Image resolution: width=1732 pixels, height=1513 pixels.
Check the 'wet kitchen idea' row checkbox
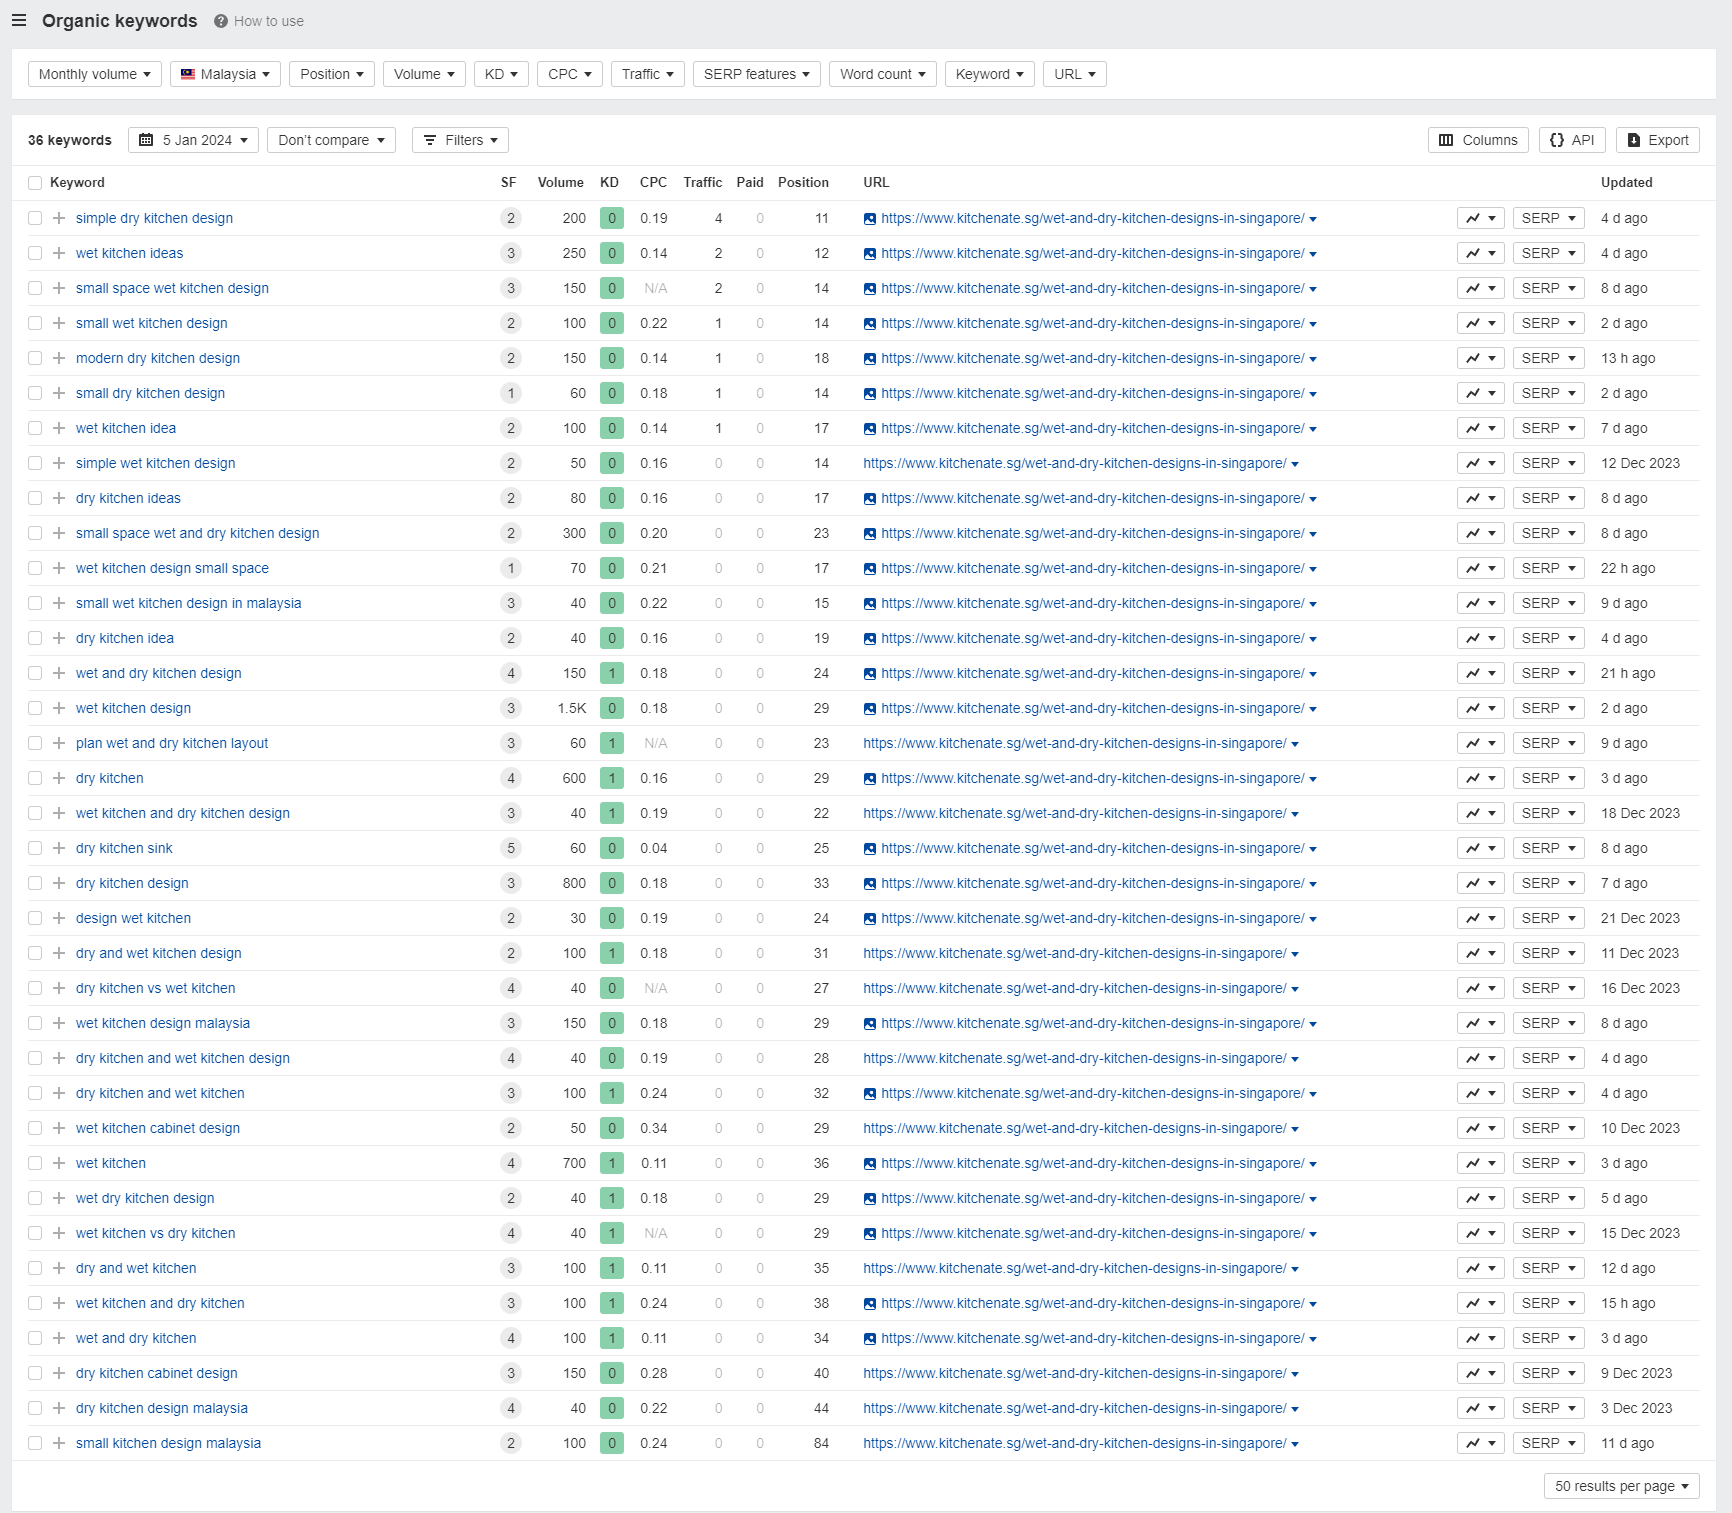pyautogui.click(x=35, y=428)
